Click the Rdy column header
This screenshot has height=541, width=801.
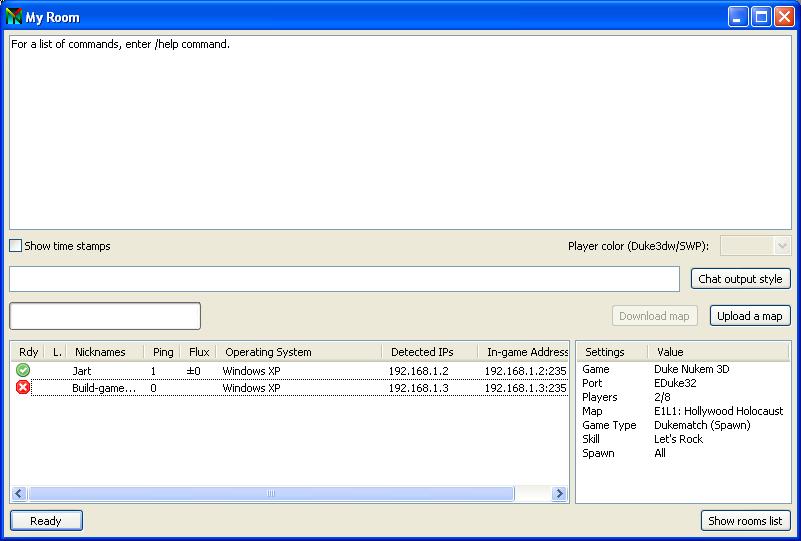click(x=28, y=352)
